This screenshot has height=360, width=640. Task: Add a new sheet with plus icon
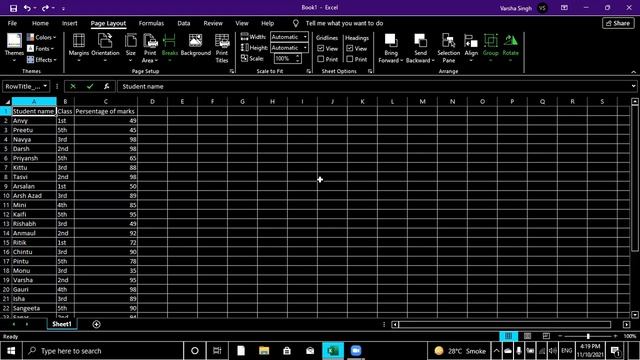tap(96, 324)
